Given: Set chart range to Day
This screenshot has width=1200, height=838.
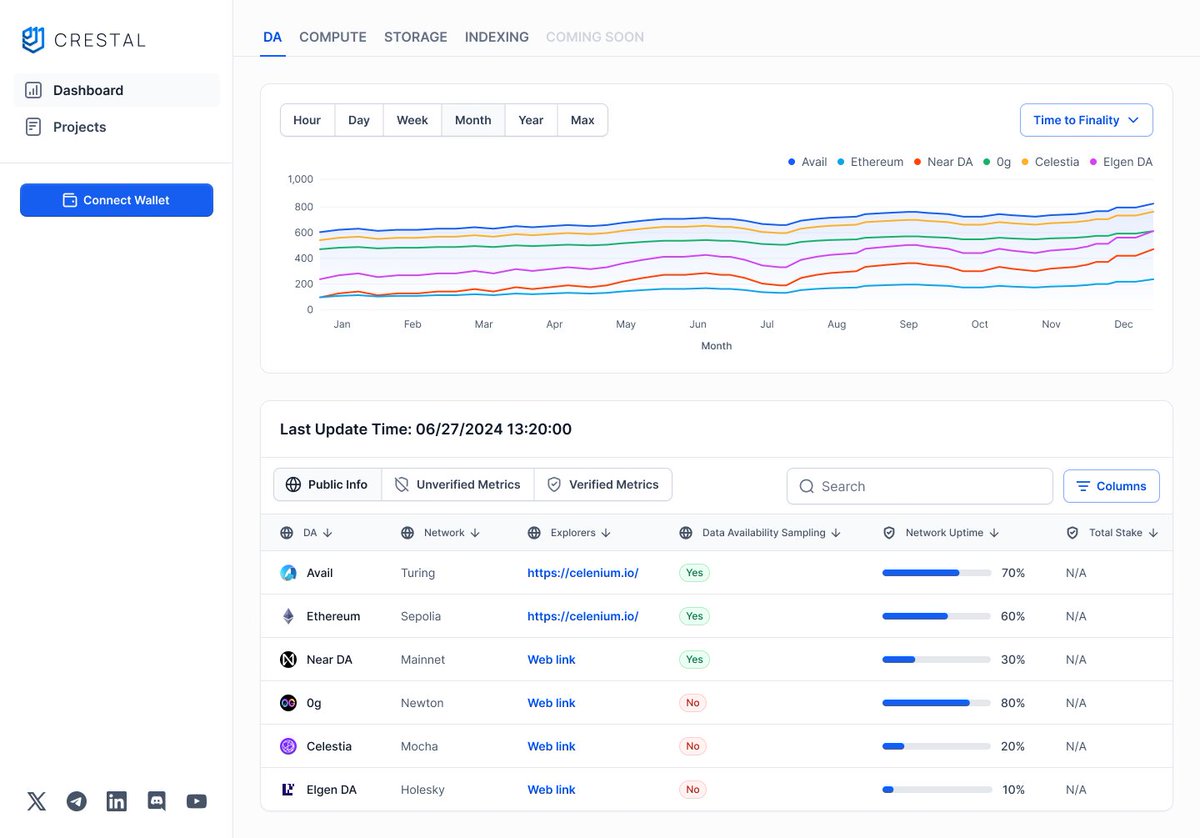Looking at the screenshot, I should pos(359,120).
